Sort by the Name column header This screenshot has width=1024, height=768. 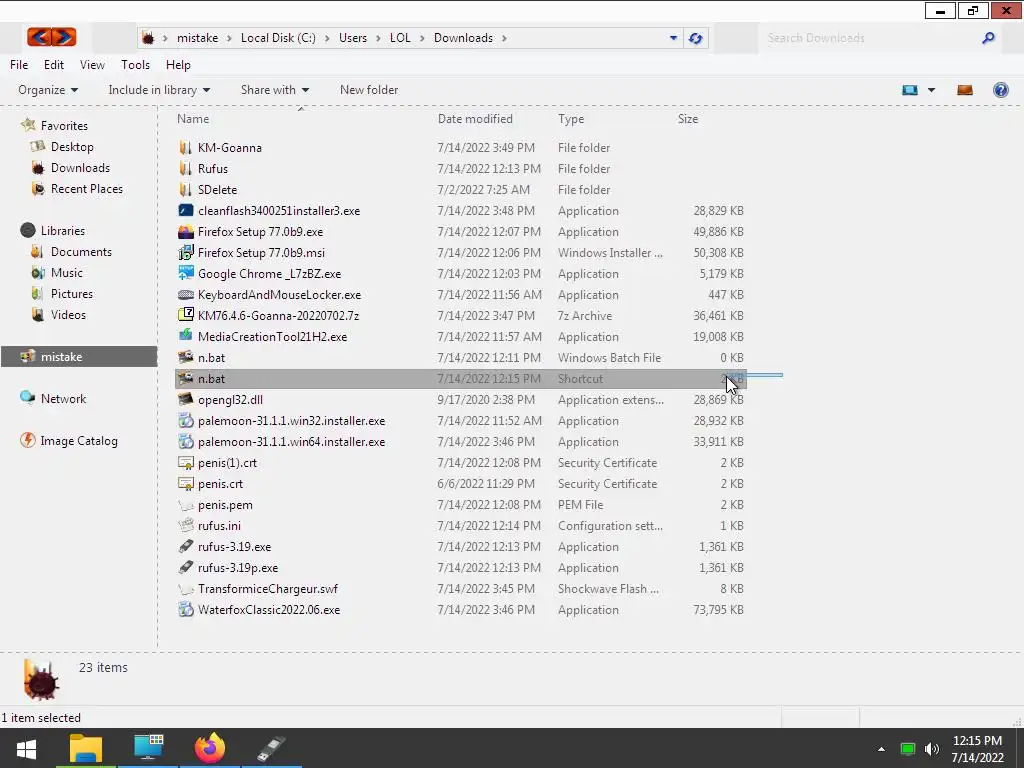tap(193, 119)
